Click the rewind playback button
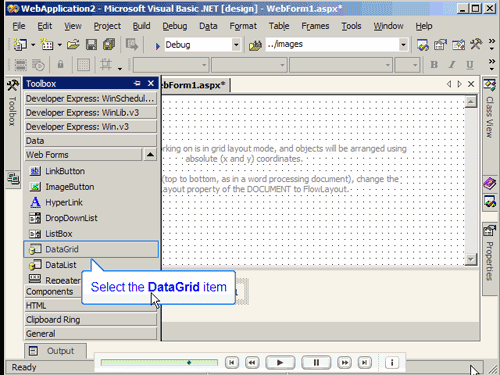Image resolution: width=500 pixels, height=375 pixels. pyautogui.click(x=252, y=363)
